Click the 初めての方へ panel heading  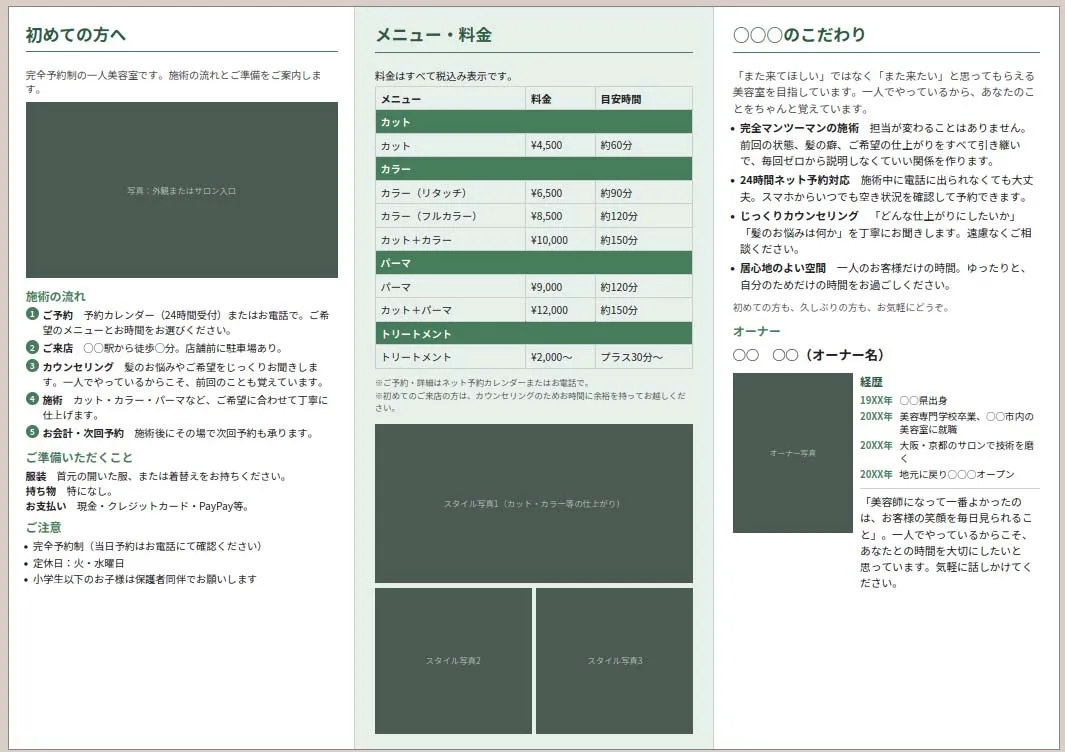tap(76, 35)
